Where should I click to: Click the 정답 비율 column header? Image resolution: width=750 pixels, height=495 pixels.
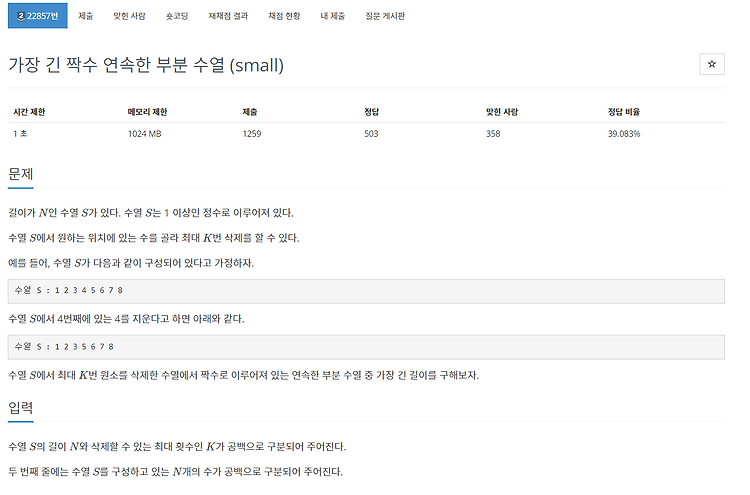pyautogui.click(x=624, y=112)
